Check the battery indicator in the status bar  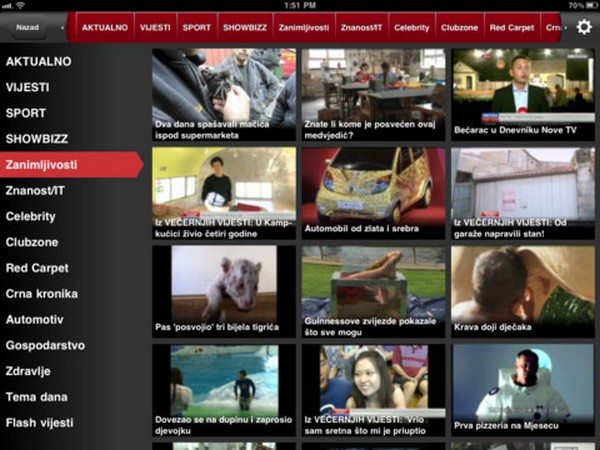coord(590,5)
